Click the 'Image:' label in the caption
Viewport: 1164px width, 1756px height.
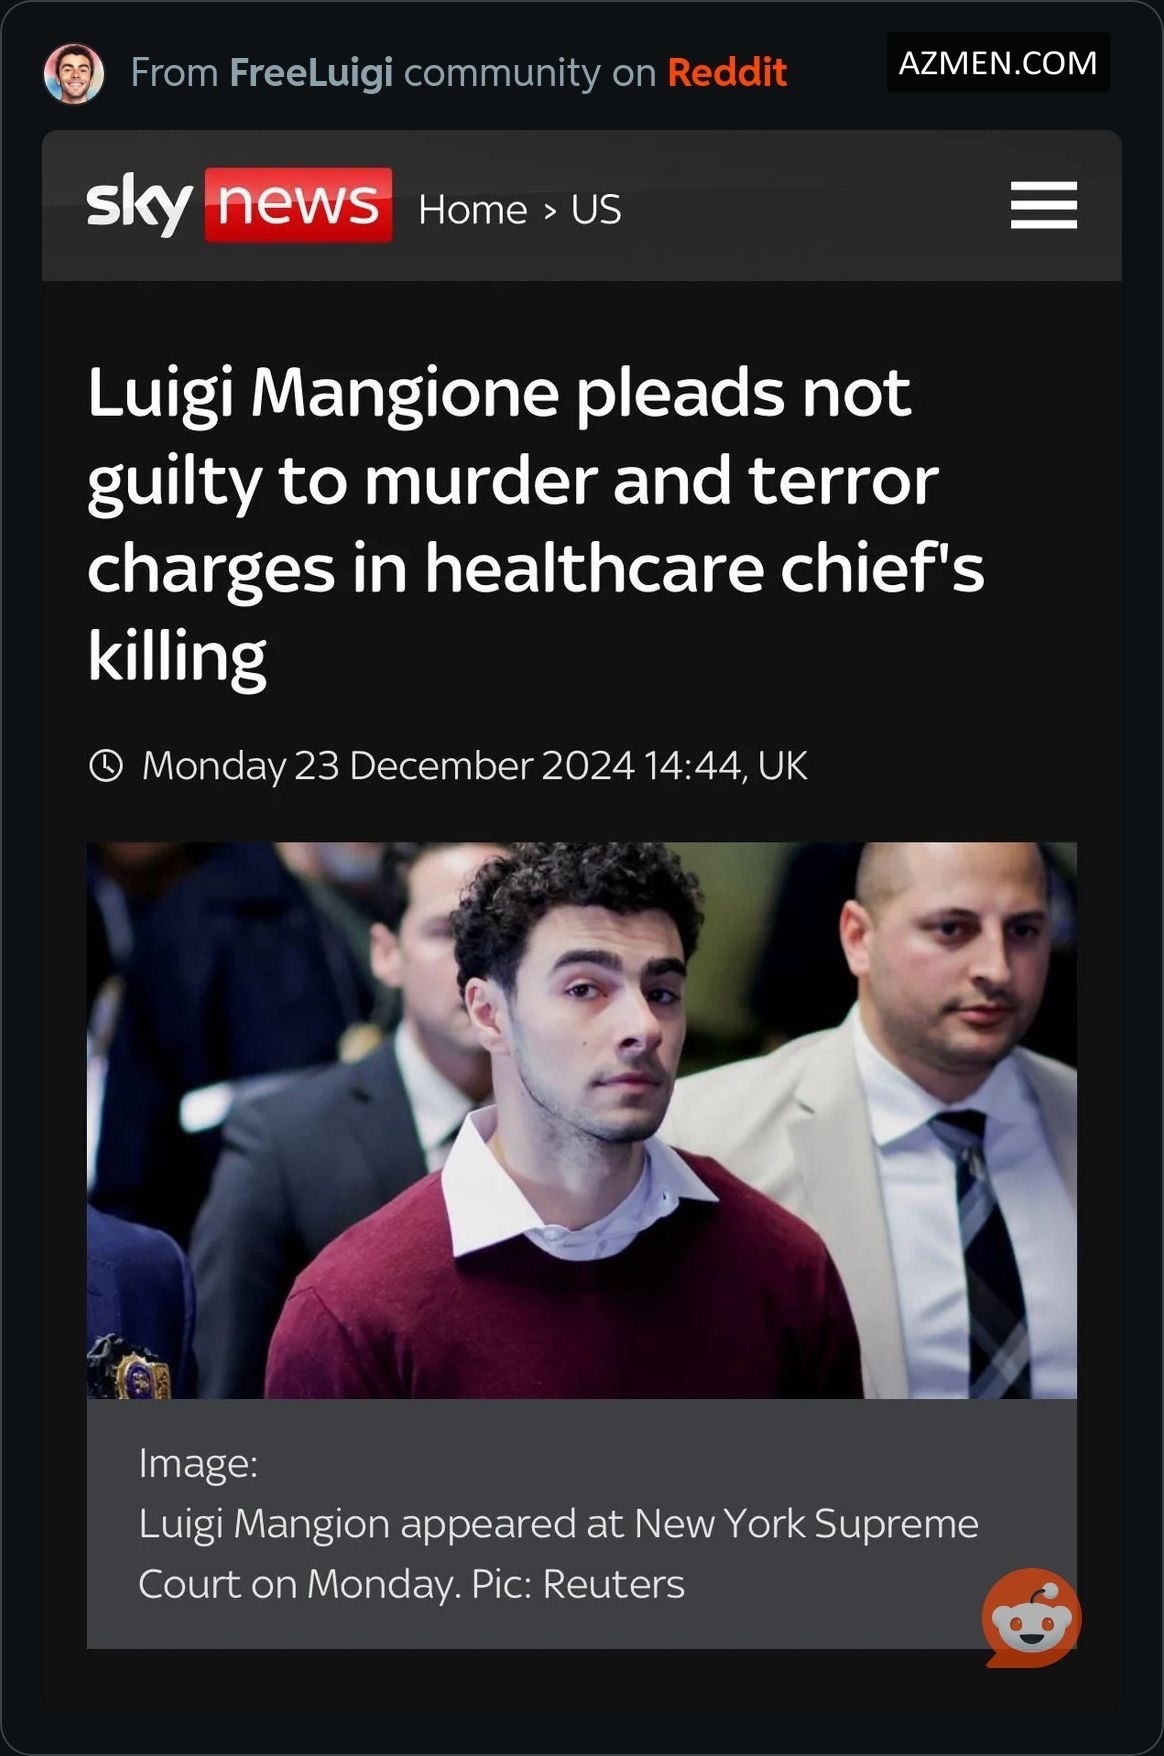tap(198, 1463)
